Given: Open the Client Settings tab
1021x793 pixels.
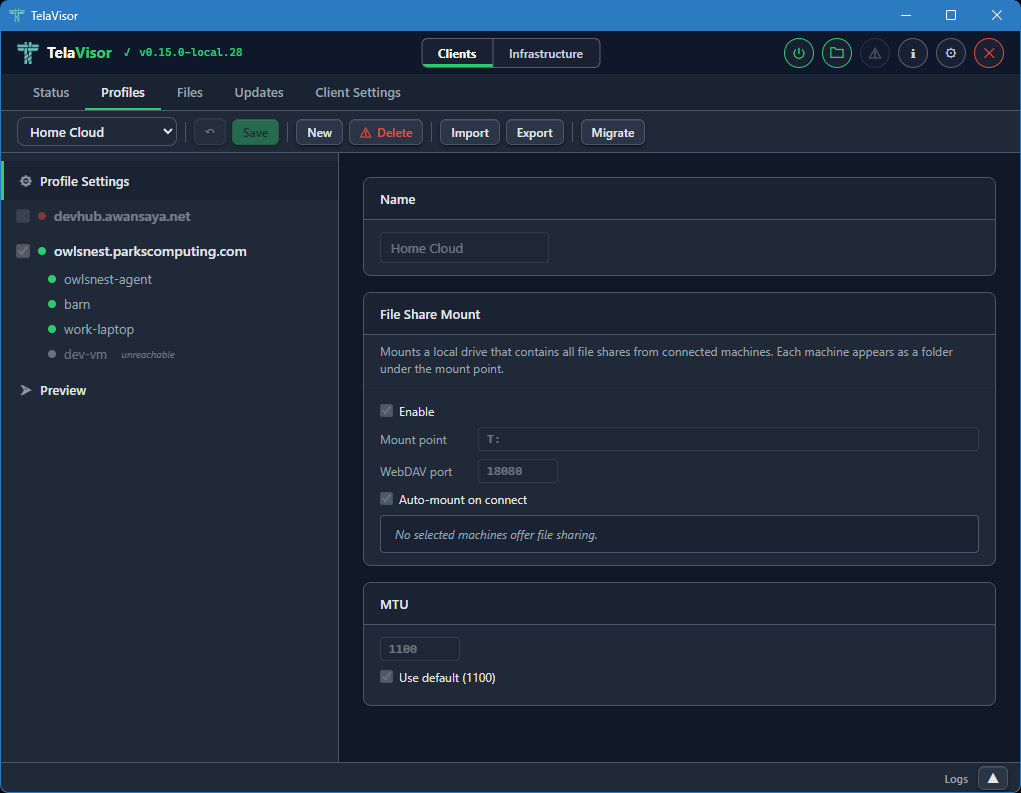Looking at the screenshot, I should pyautogui.click(x=357, y=92).
